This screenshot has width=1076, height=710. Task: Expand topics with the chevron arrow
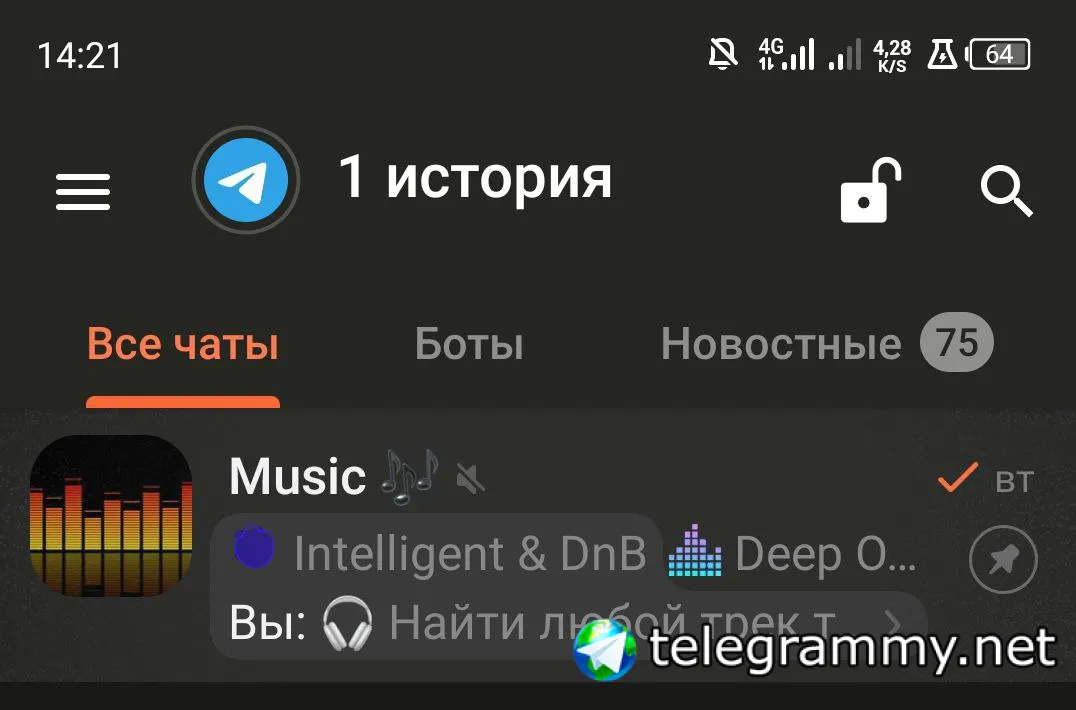click(893, 624)
